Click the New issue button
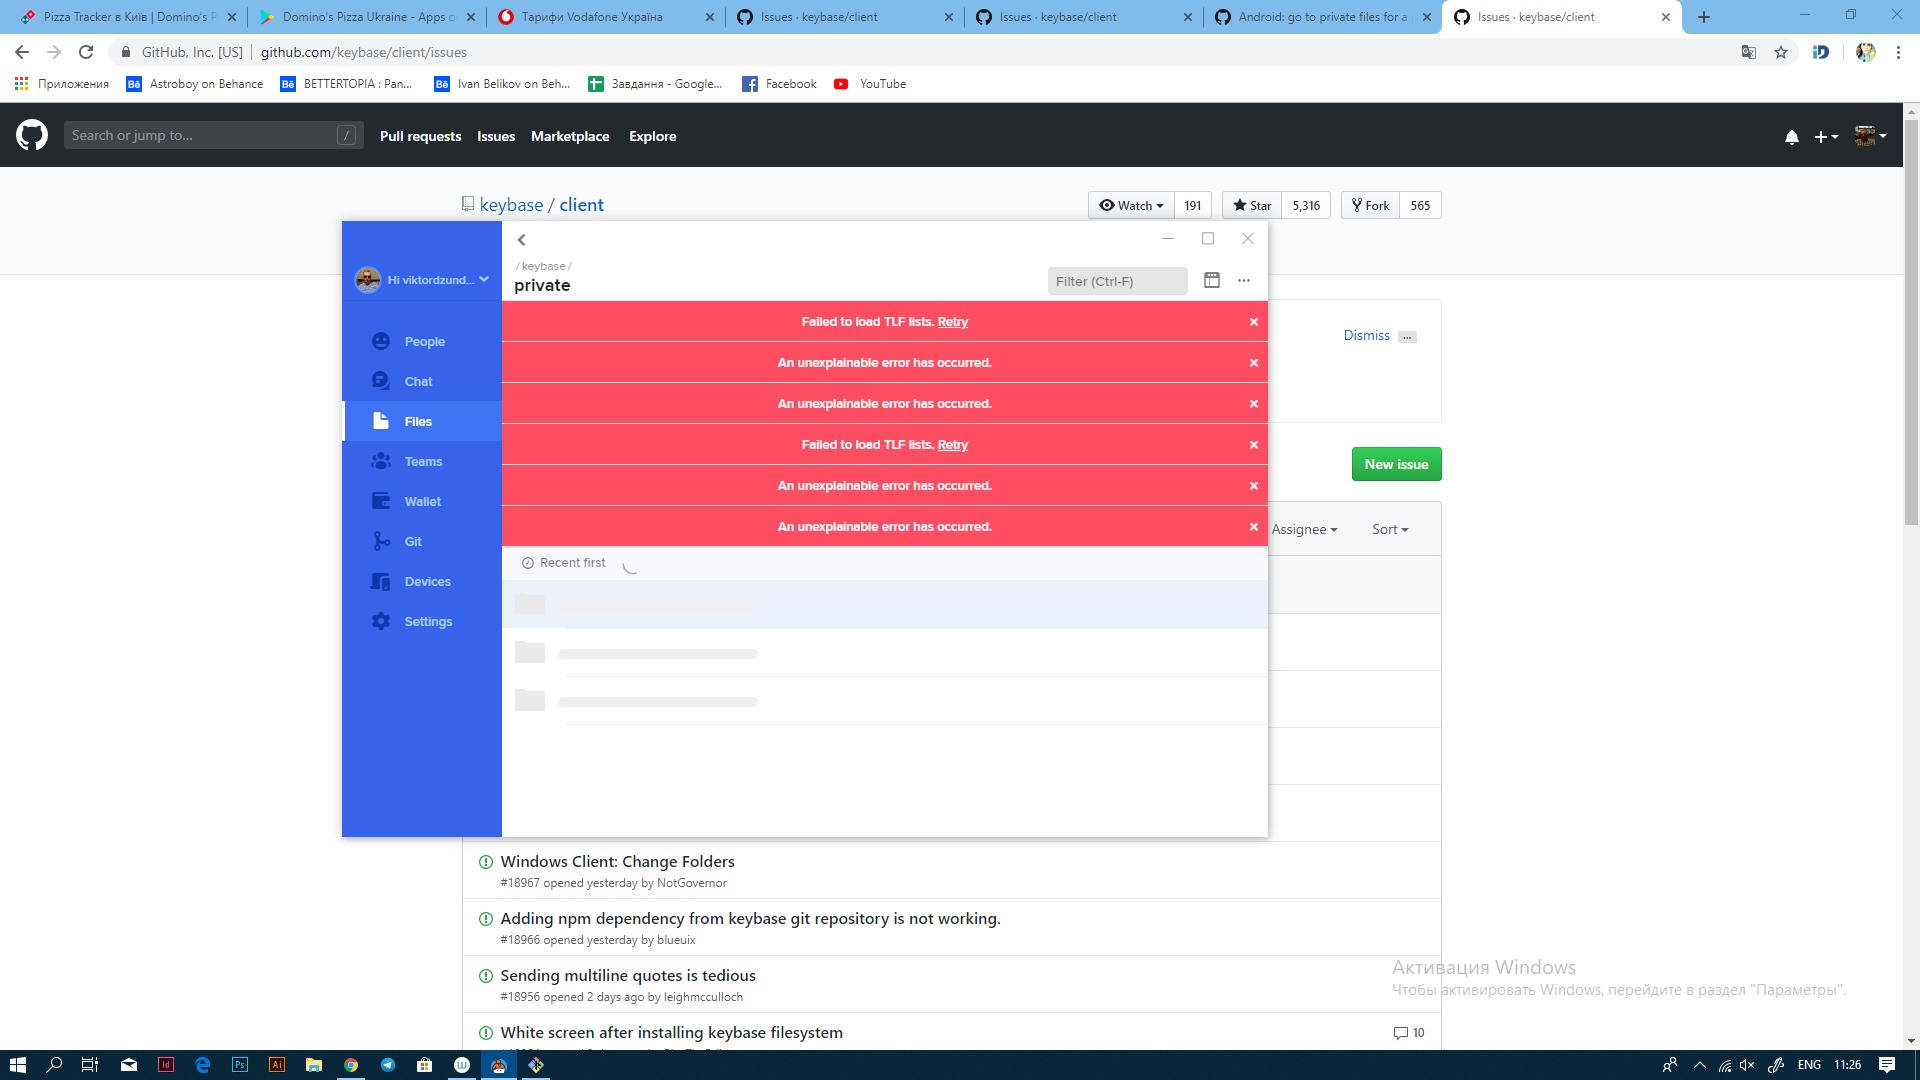This screenshot has width=1920, height=1080. (1396, 464)
